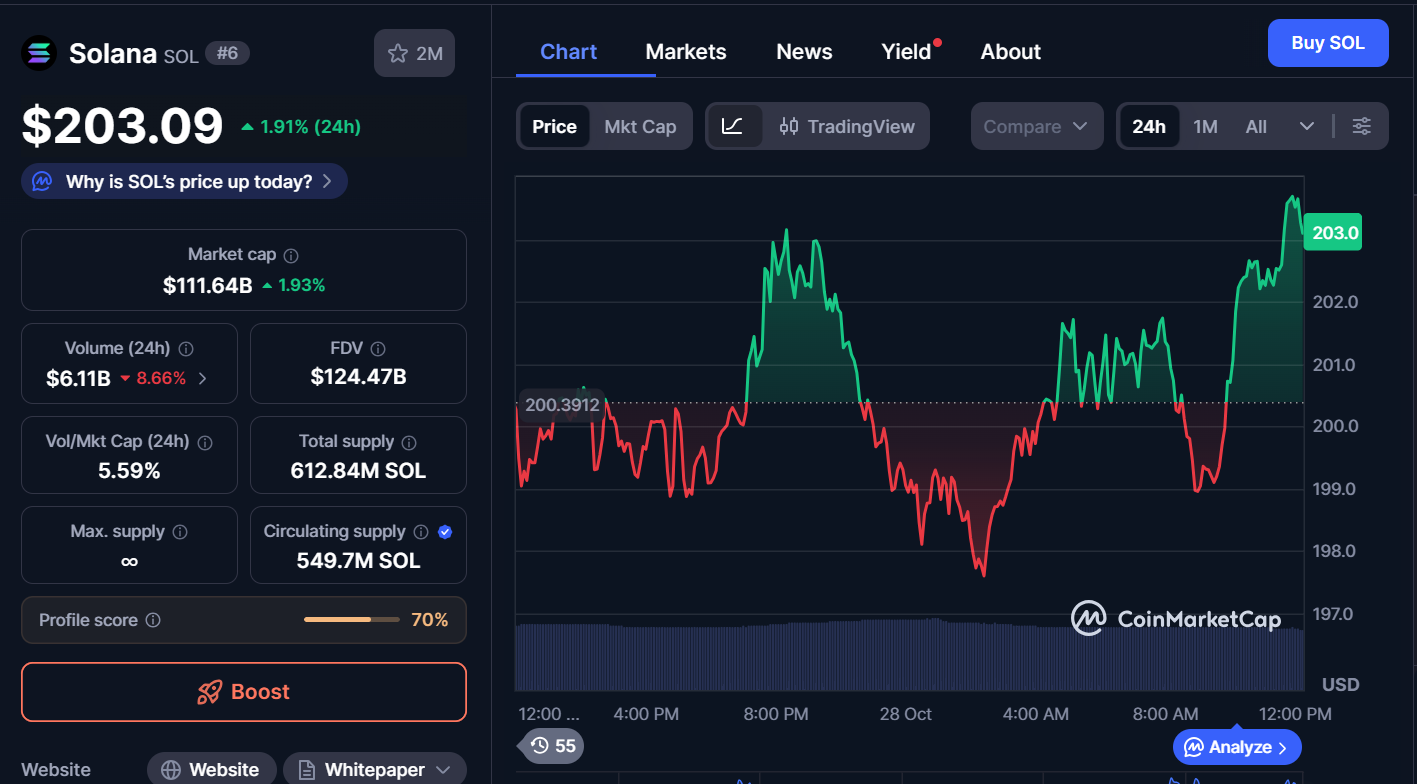Switch to the Yield tab
1417x784 pixels.
click(x=906, y=52)
